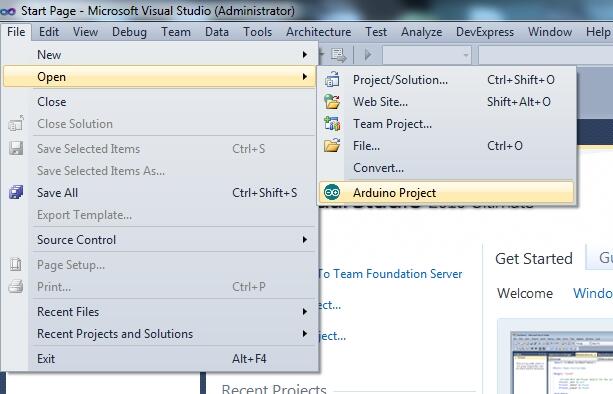Select Arduino Project in Open submenu

446,192
